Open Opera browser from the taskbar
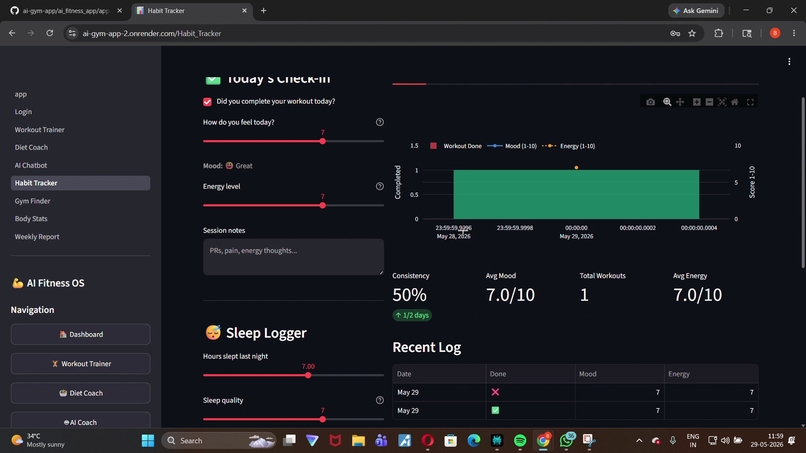Viewport: 806px width, 453px height. (x=427, y=440)
